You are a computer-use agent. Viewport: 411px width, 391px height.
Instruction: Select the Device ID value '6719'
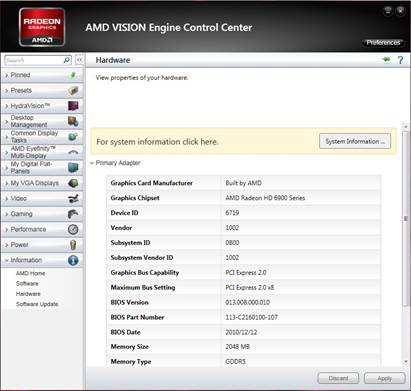point(232,213)
